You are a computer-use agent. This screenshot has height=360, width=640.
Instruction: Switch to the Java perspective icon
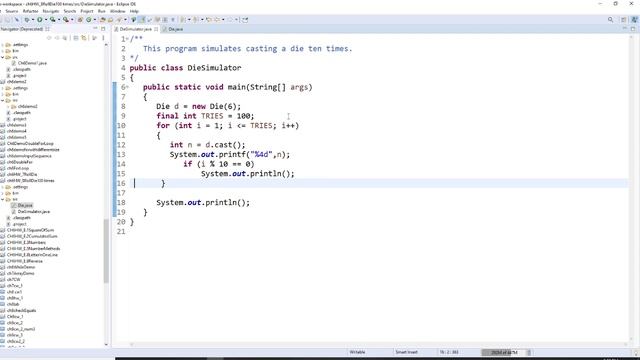click(x=634, y=20)
